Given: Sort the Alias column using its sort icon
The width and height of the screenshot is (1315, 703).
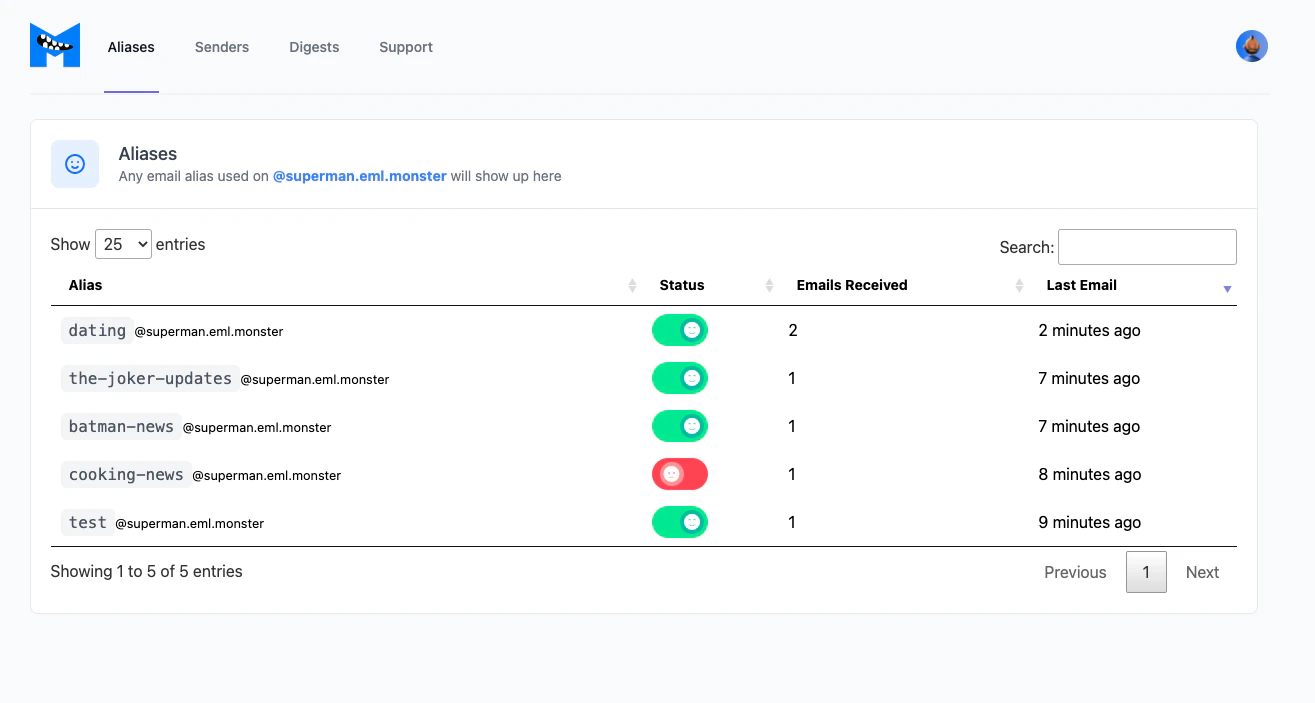Looking at the screenshot, I should coord(632,285).
